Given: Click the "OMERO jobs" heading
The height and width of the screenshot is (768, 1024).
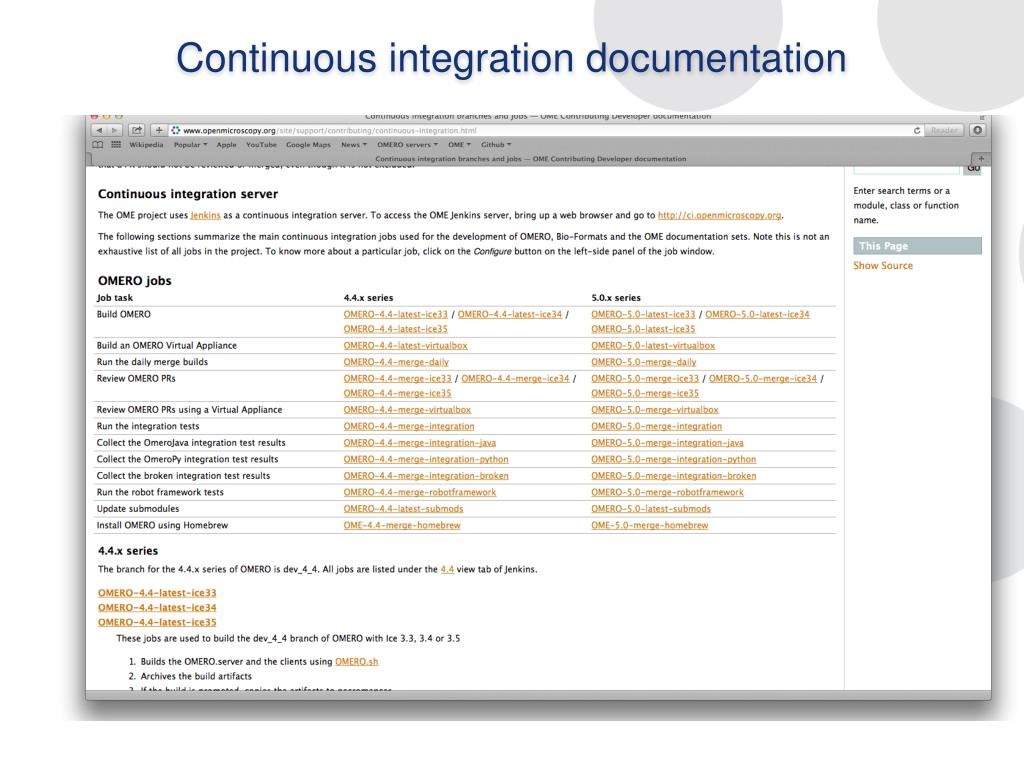Looking at the screenshot, I should click(135, 281).
